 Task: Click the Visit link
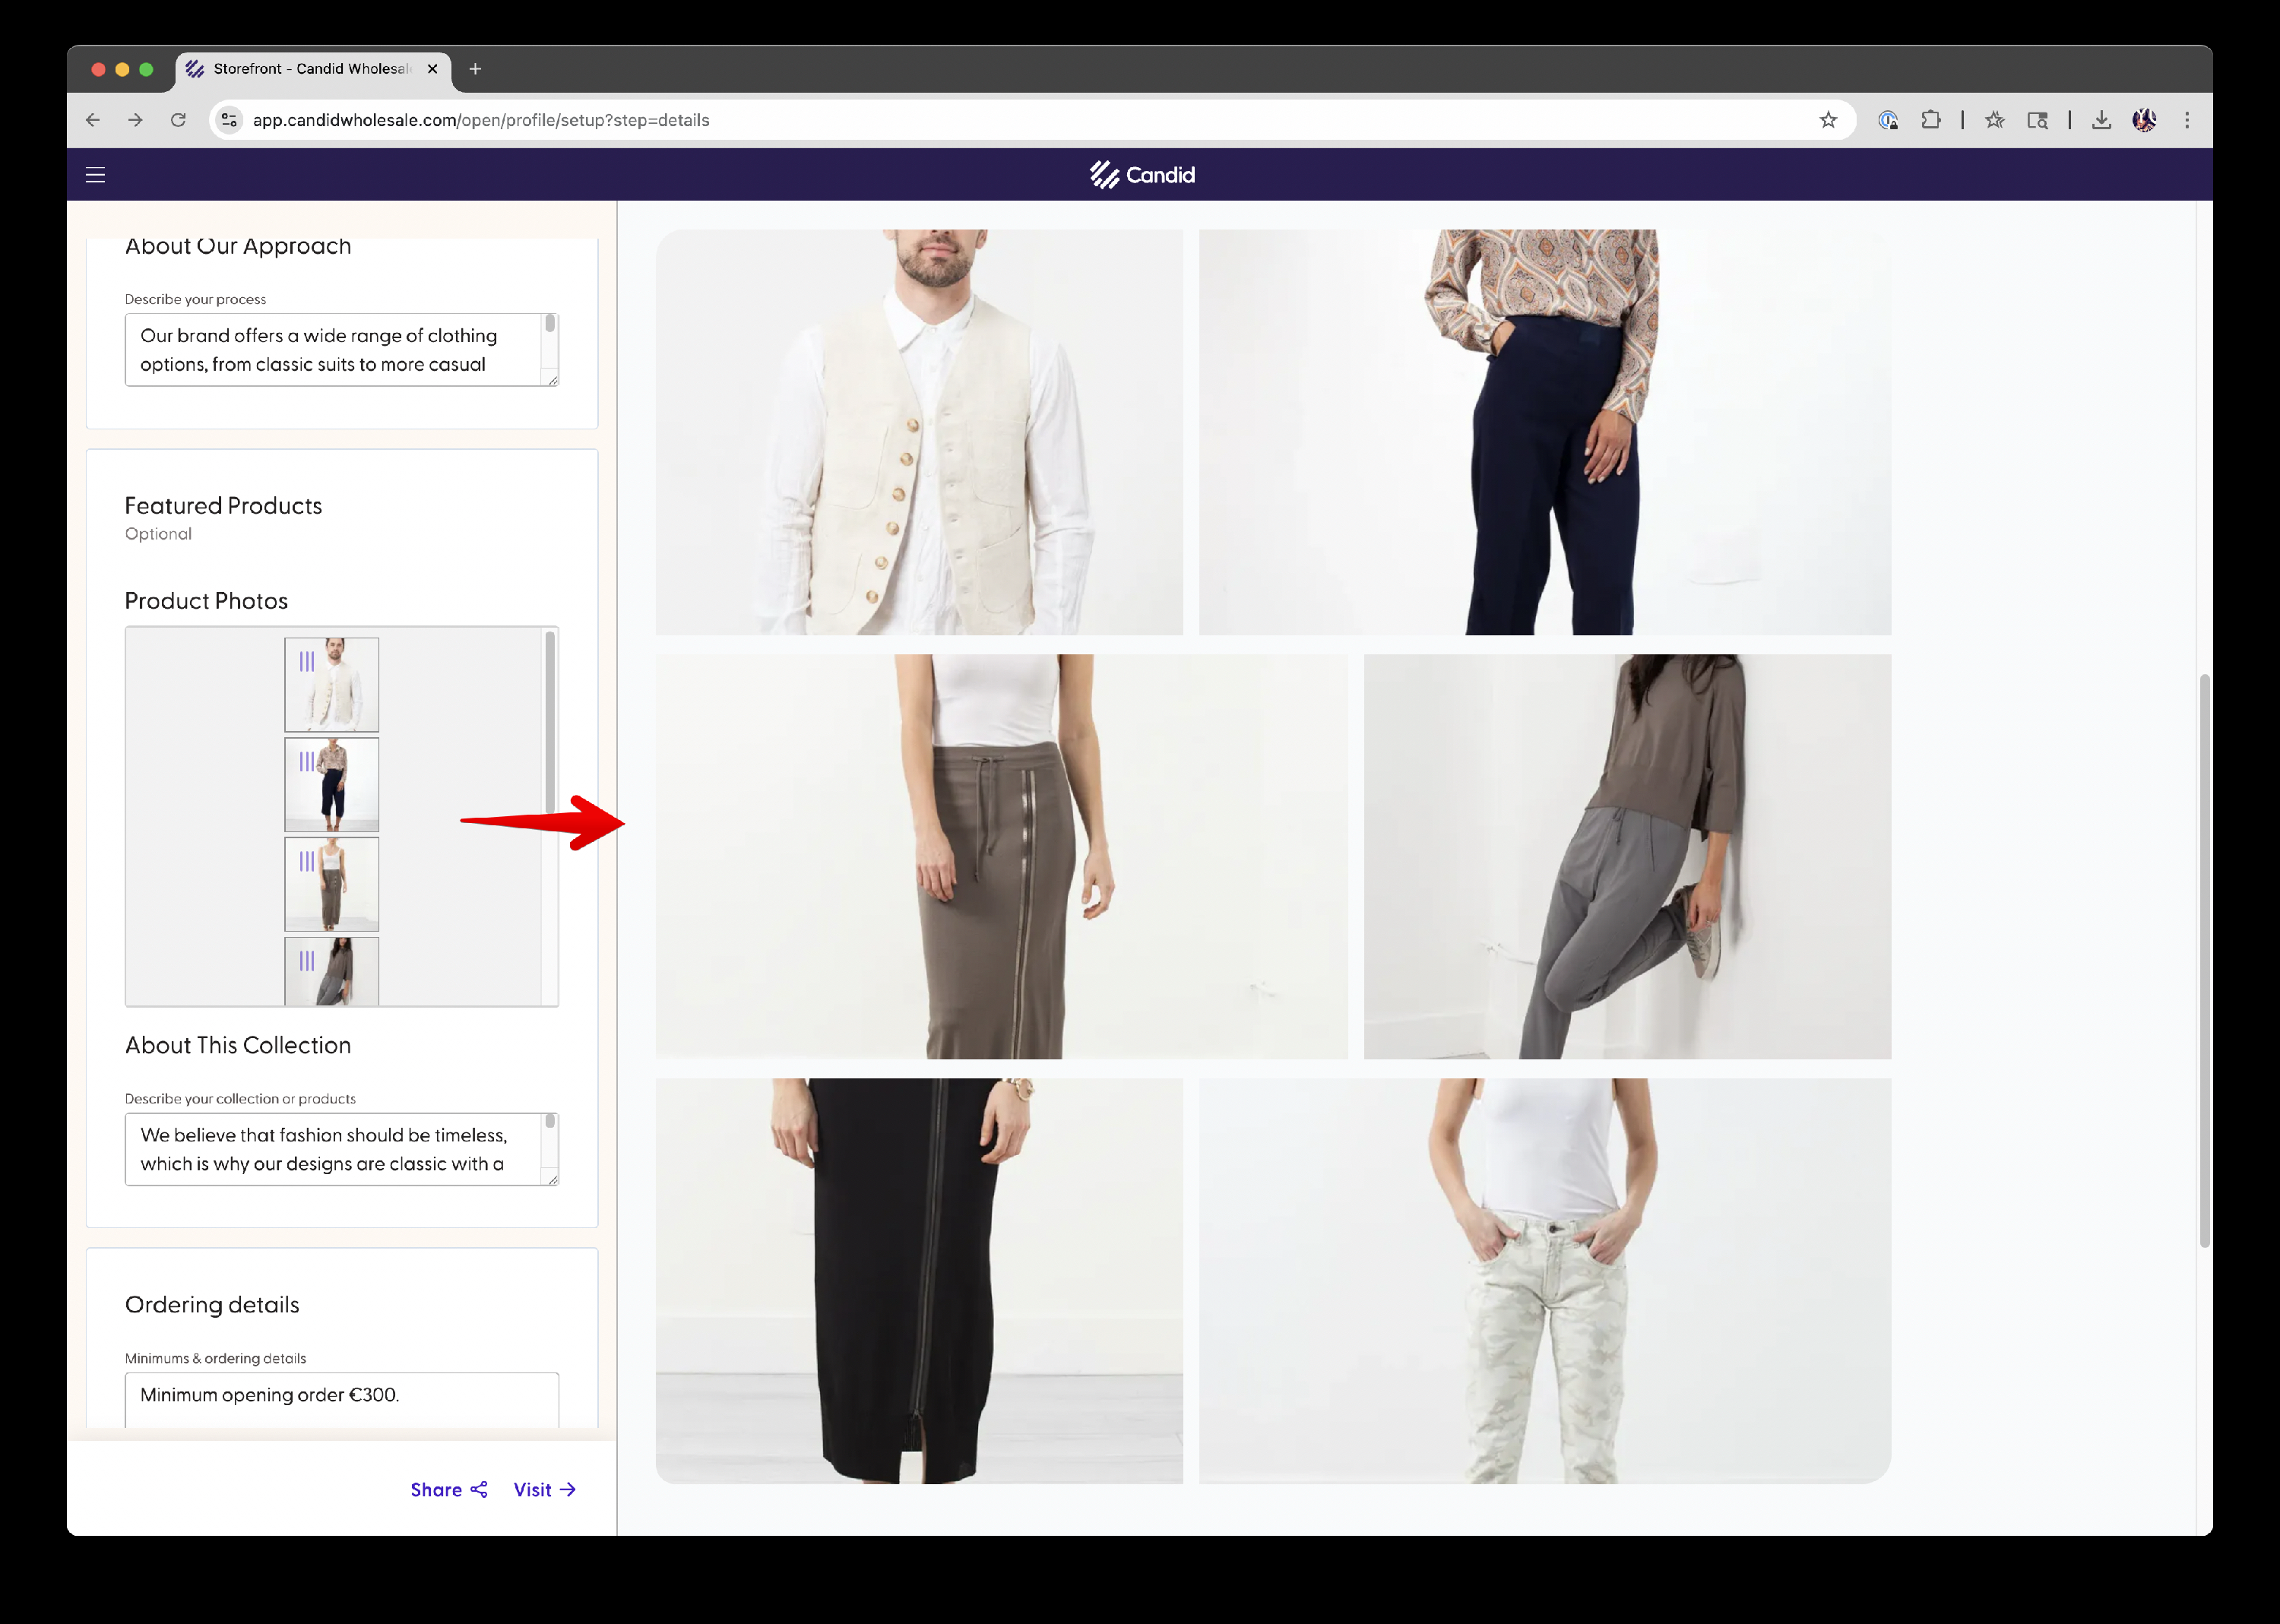[545, 1489]
